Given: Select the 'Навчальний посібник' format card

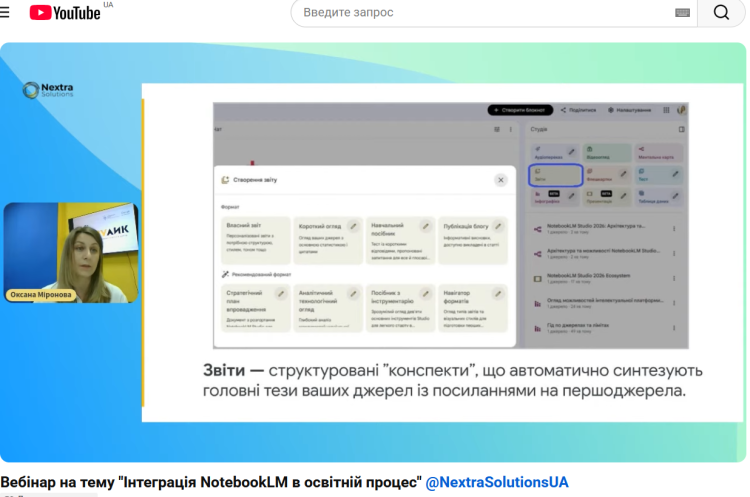Looking at the screenshot, I should (x=400, y=240).
